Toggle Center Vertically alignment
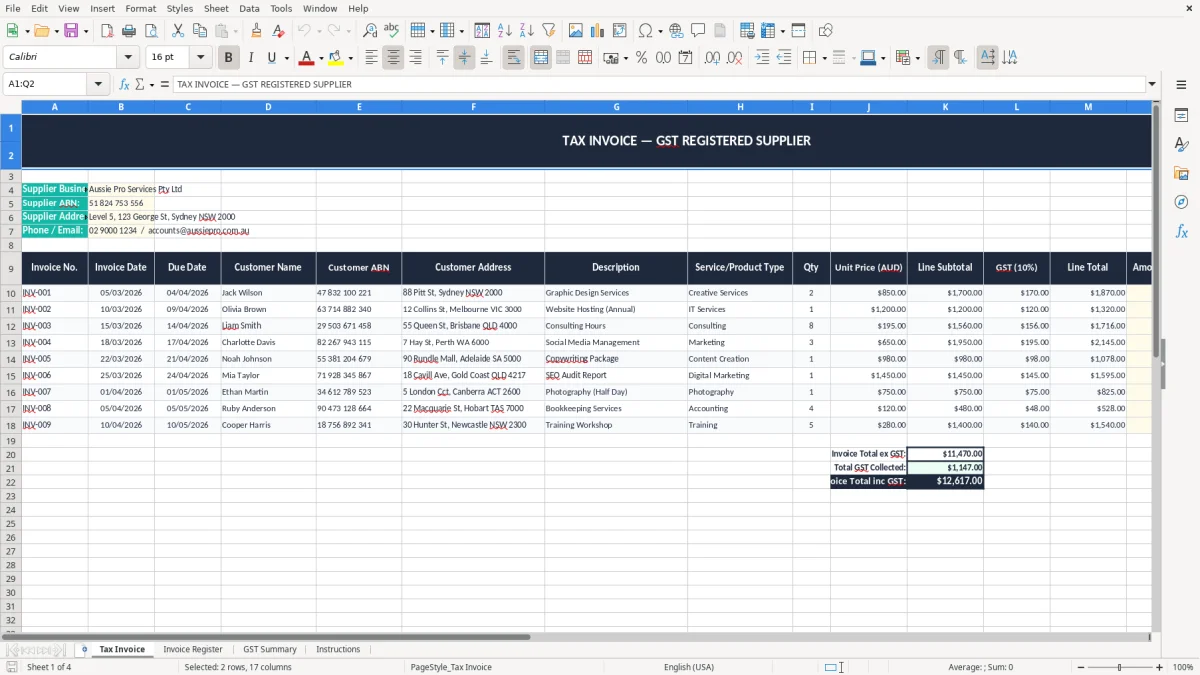Image resolution: width=1200 pixels, height=675 pixels. coord(464,58)
